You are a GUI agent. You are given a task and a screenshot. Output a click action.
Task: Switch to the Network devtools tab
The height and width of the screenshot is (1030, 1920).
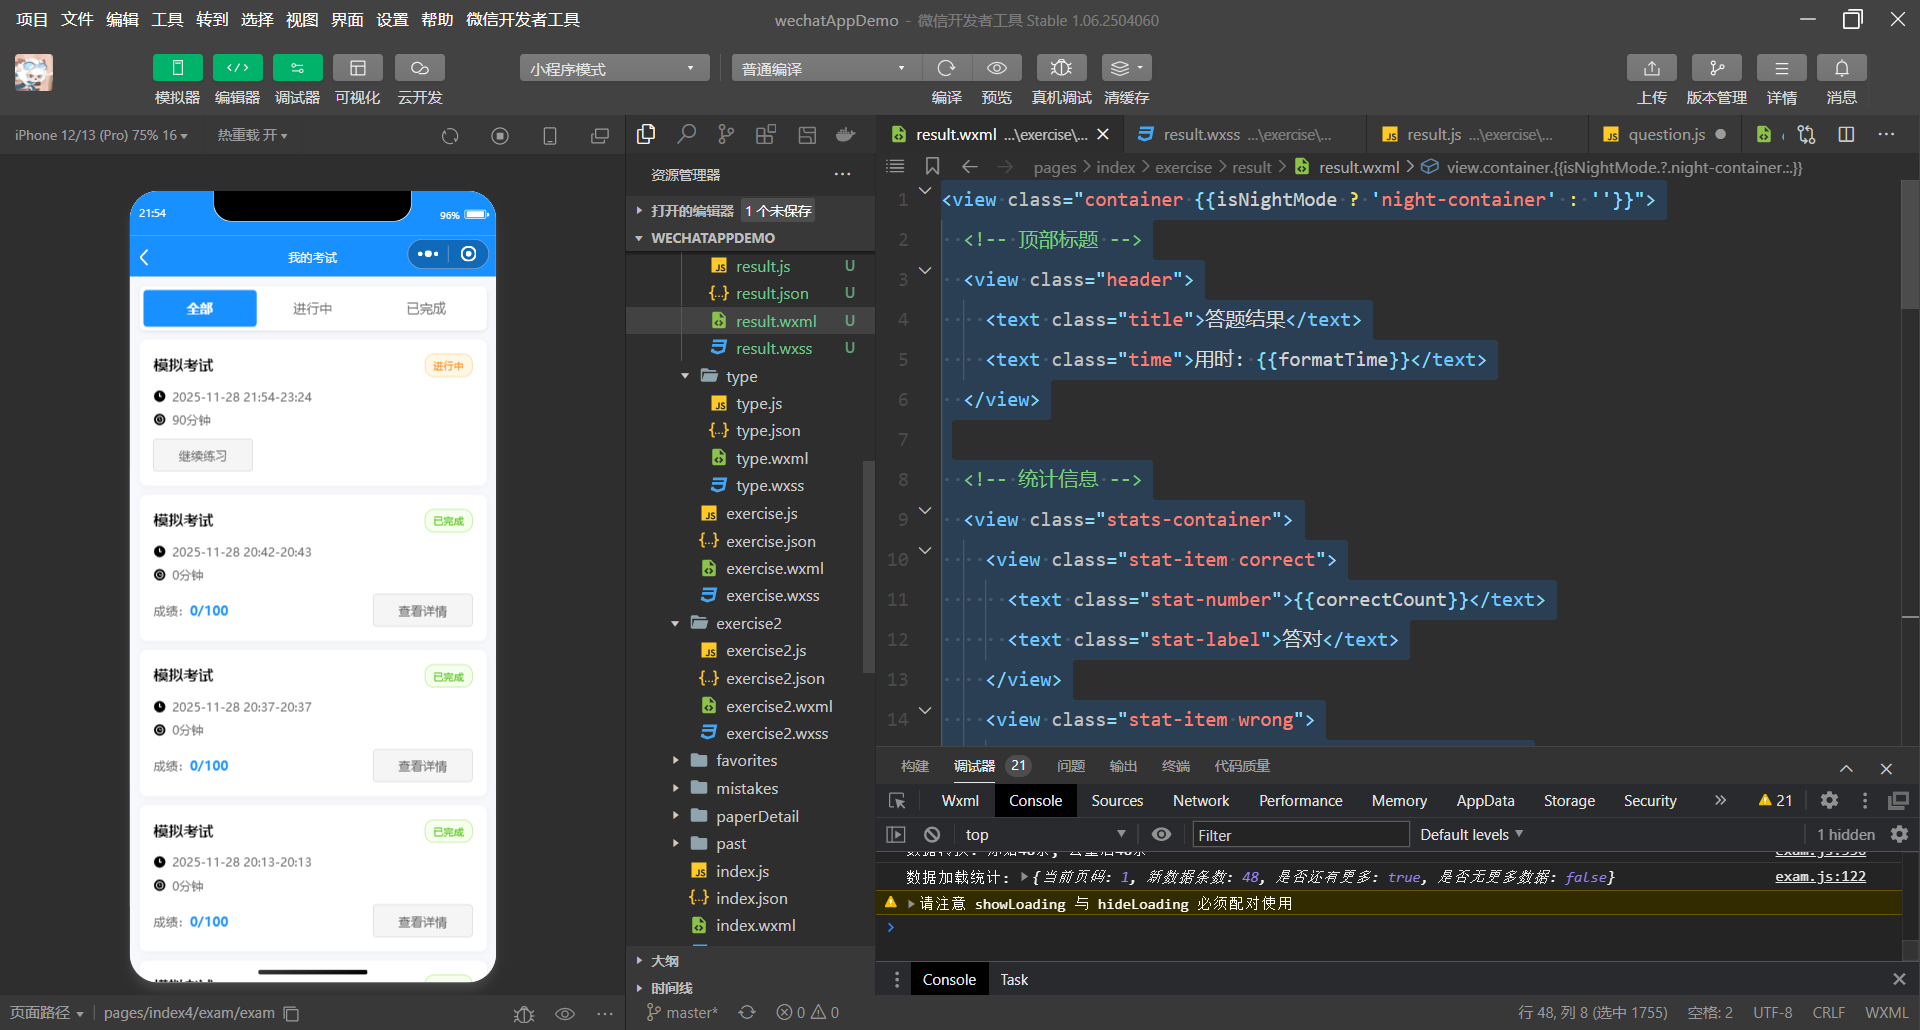1200,801
